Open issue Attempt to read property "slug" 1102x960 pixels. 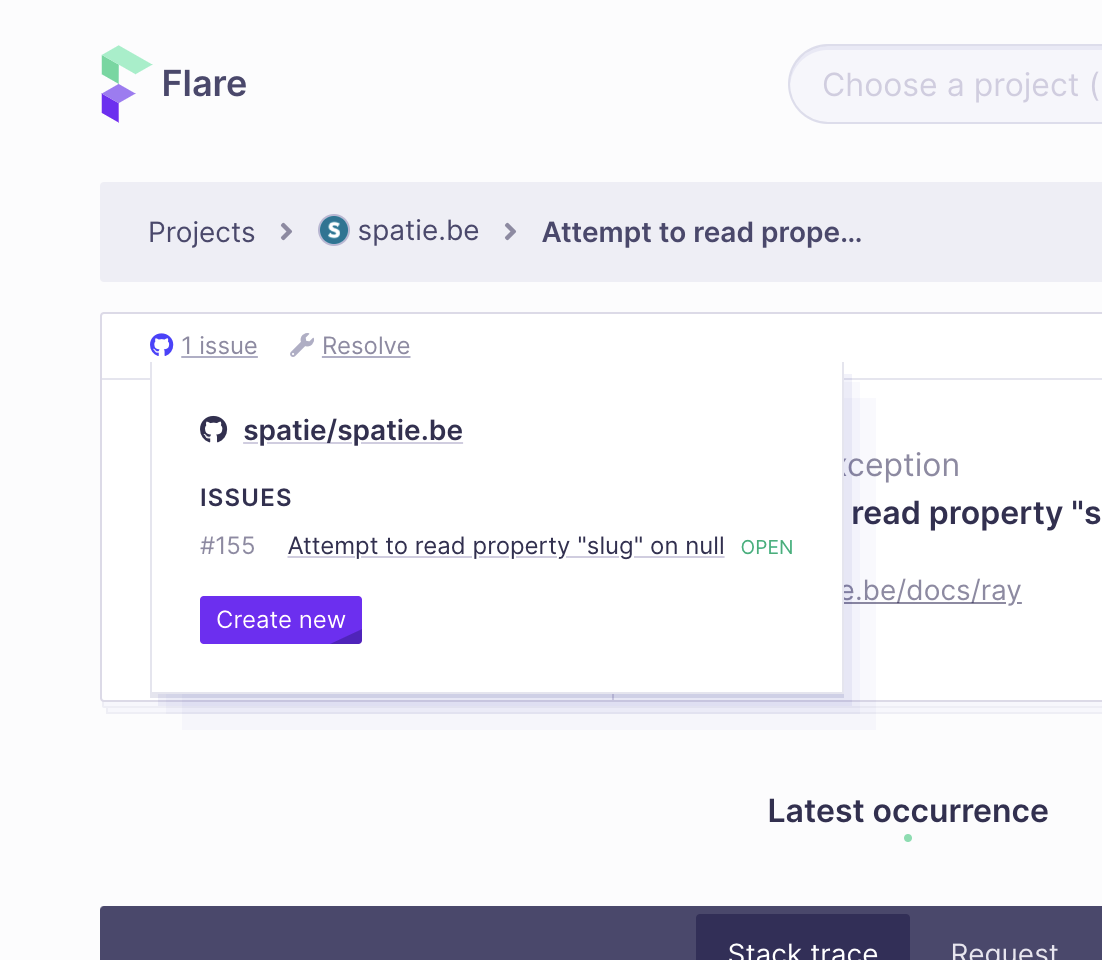(506, 546)
